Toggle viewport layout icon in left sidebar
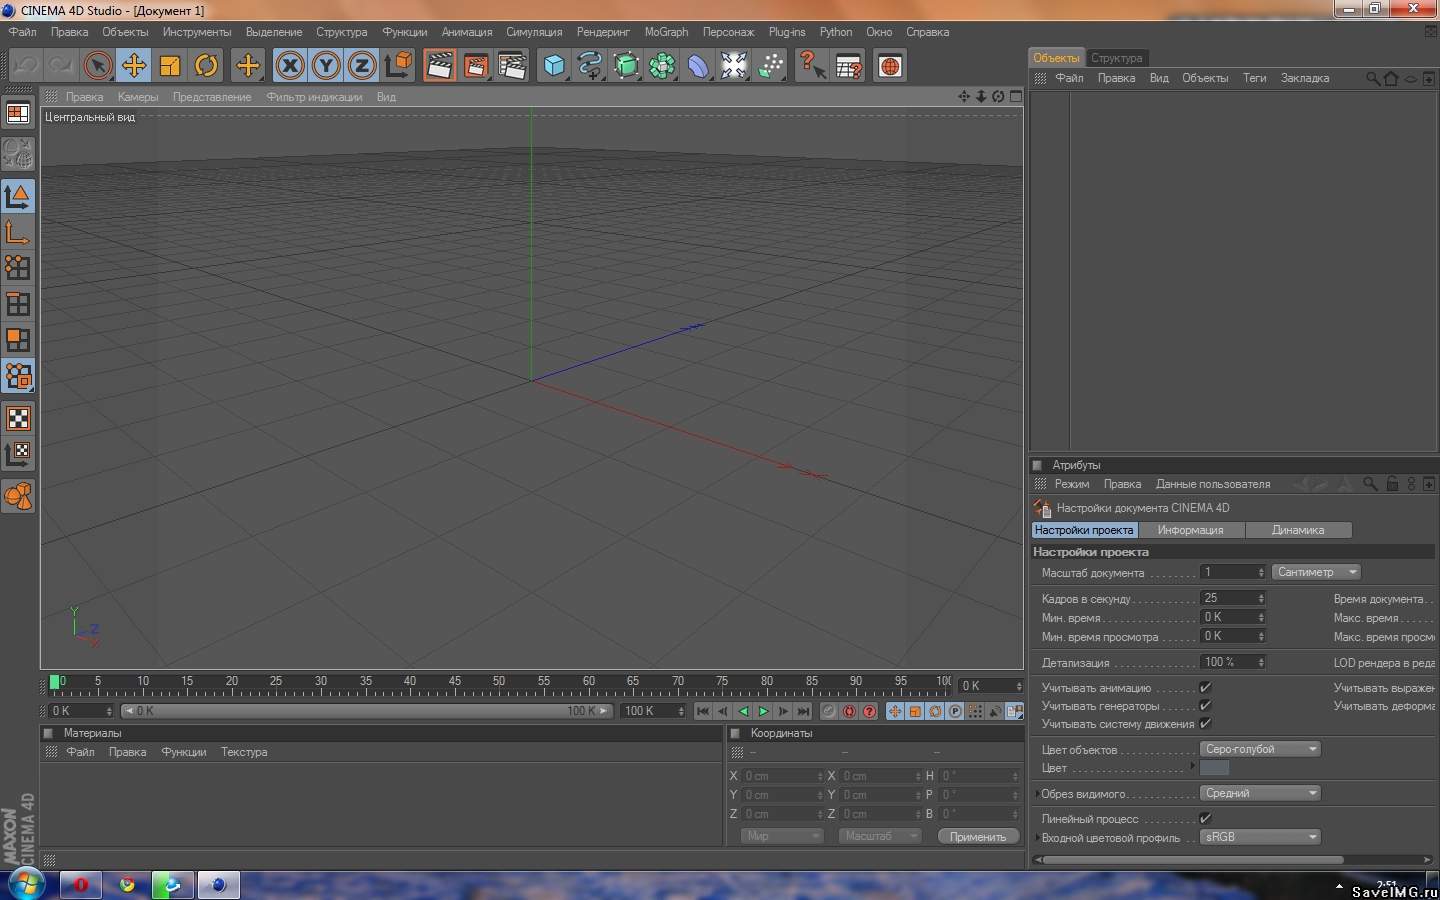1440x900 pixels. (x=18, y=114)
